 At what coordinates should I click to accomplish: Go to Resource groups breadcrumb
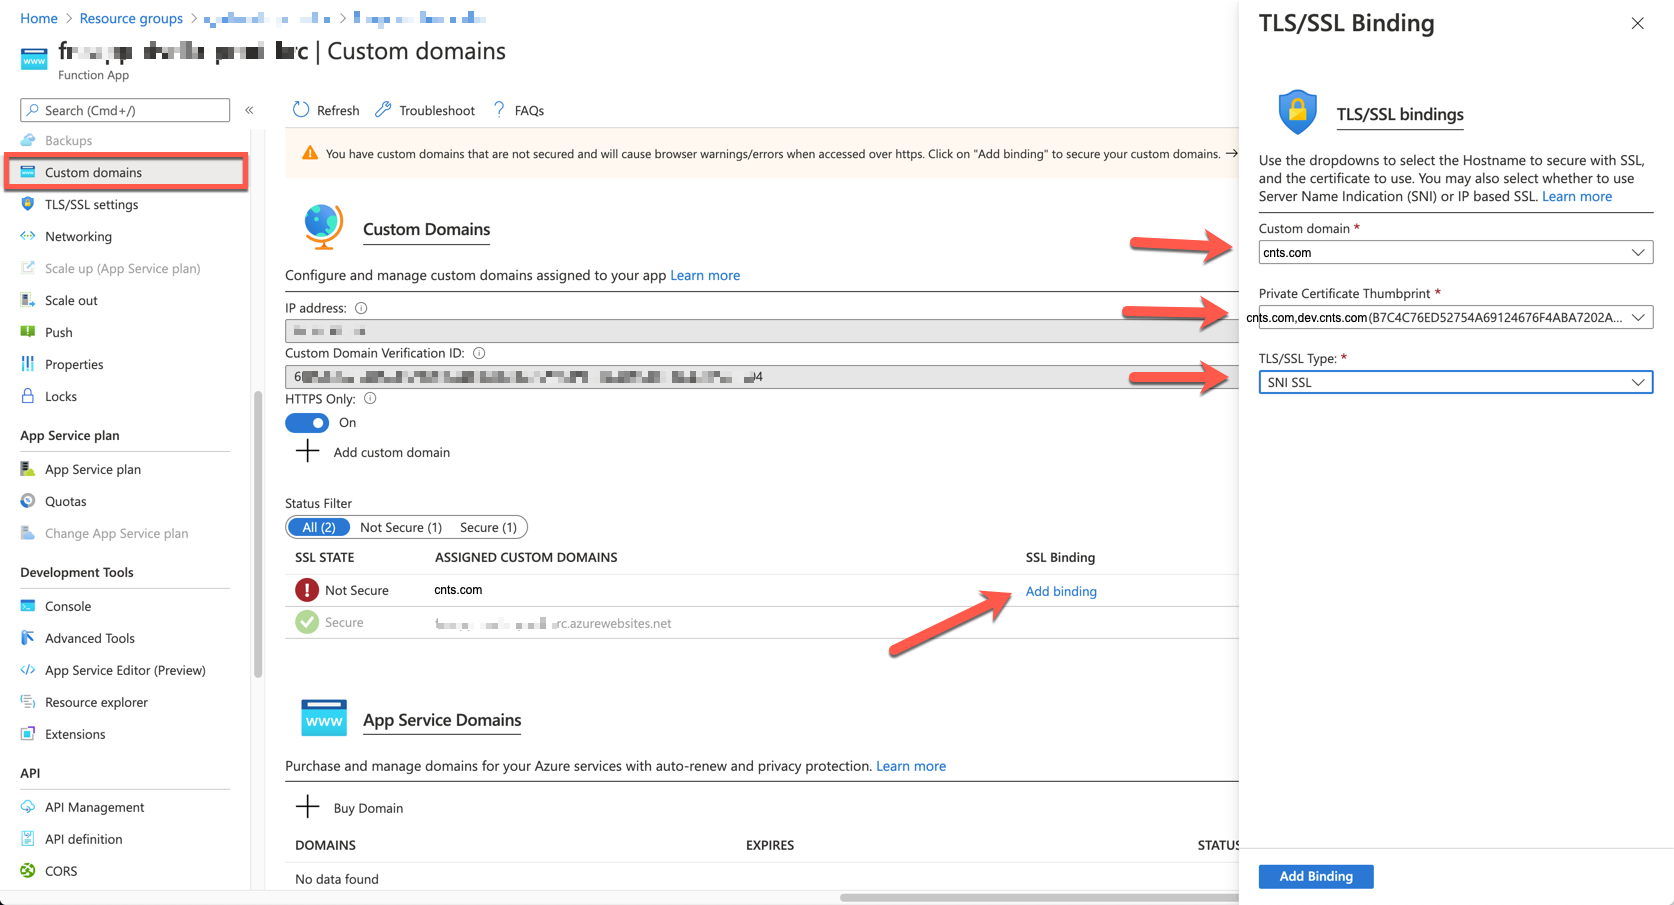[131, 18]
